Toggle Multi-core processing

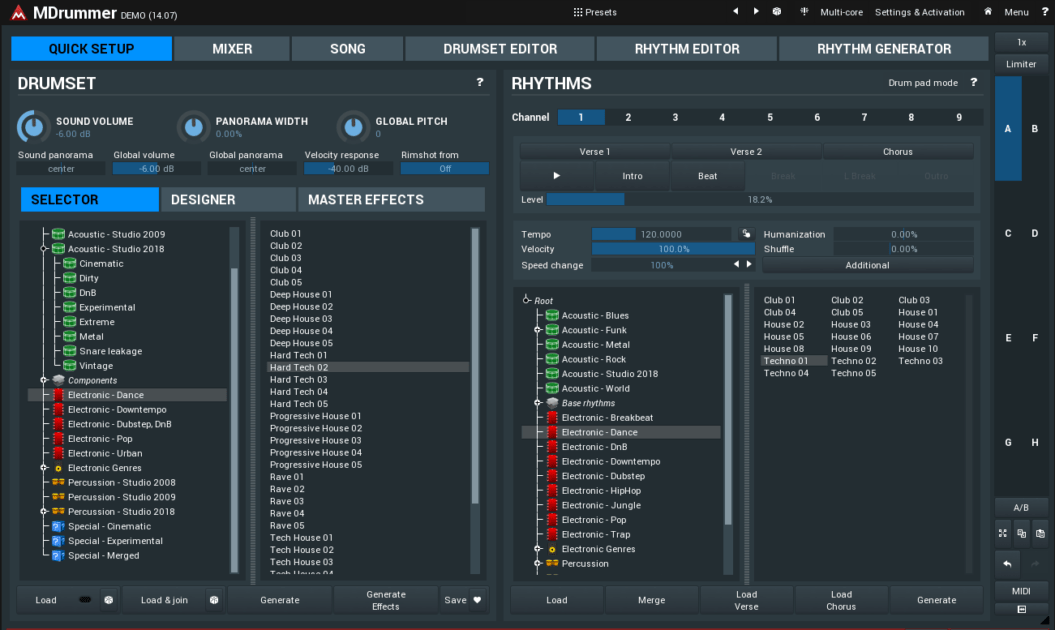click(841, 12)
